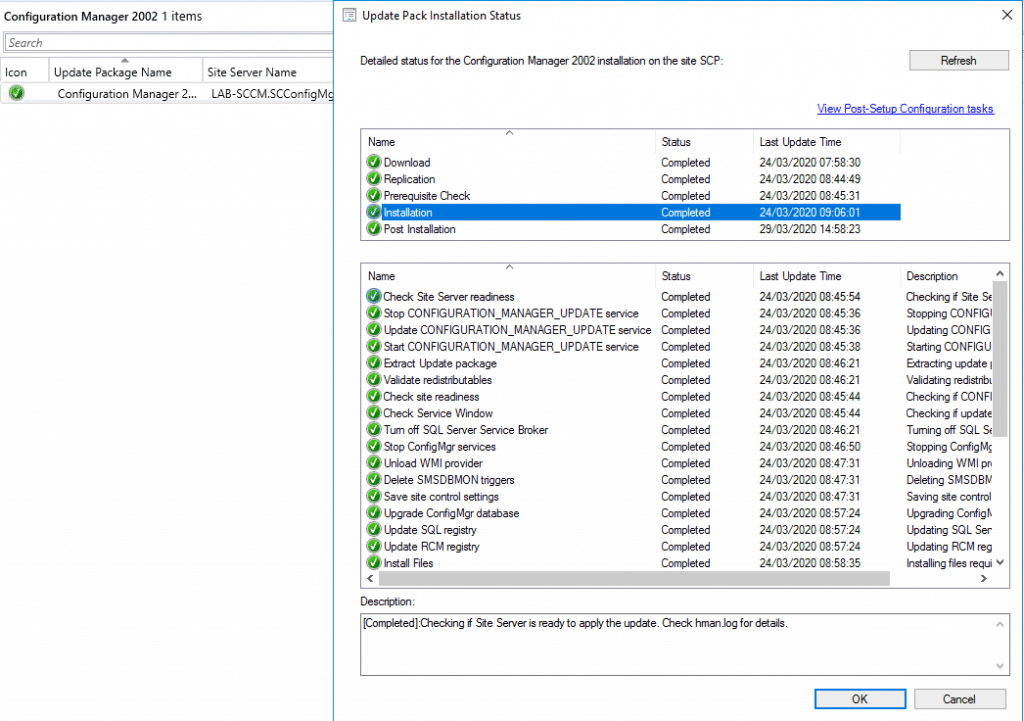The height and width of the screenshot is (721, 1024).
Task: Open View Post-Setup Configuration tasks link
Action: point(905,108)
